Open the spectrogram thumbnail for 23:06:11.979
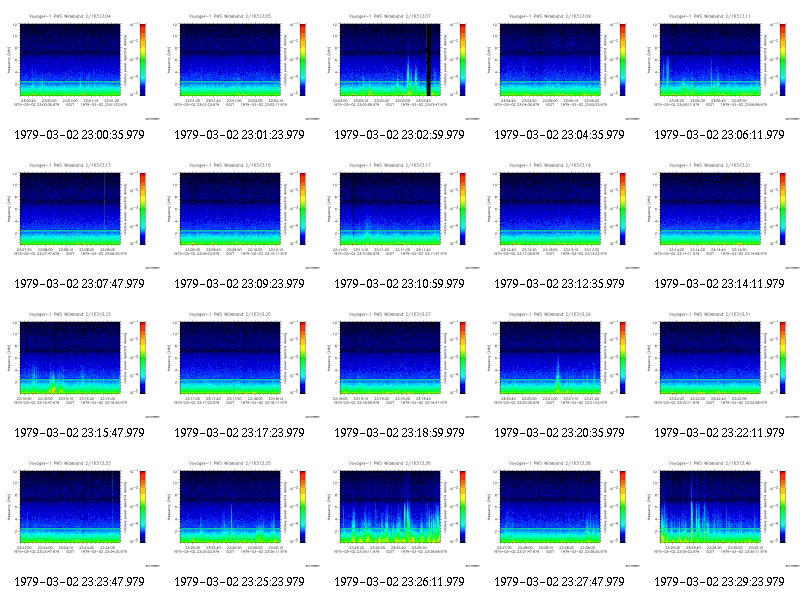This screenshot has height=596, width=800. [720, 66]
